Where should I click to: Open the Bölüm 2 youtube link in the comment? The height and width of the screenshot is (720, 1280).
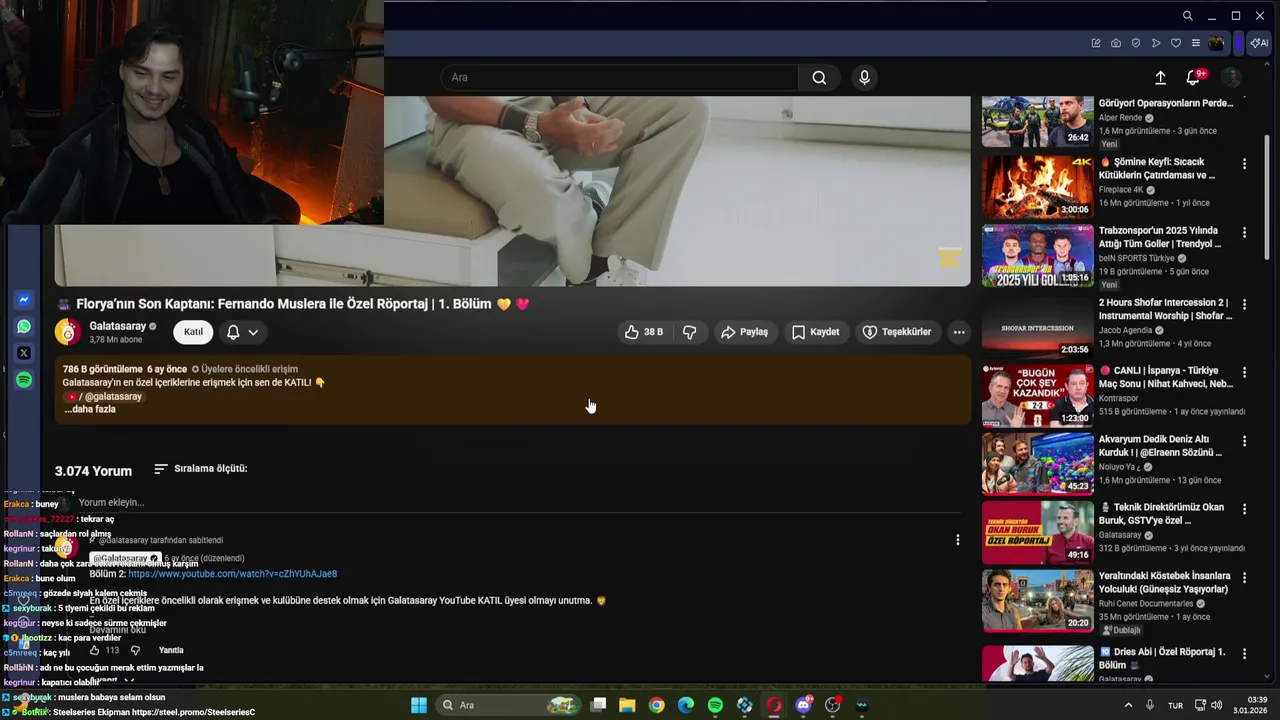point(233,574)
